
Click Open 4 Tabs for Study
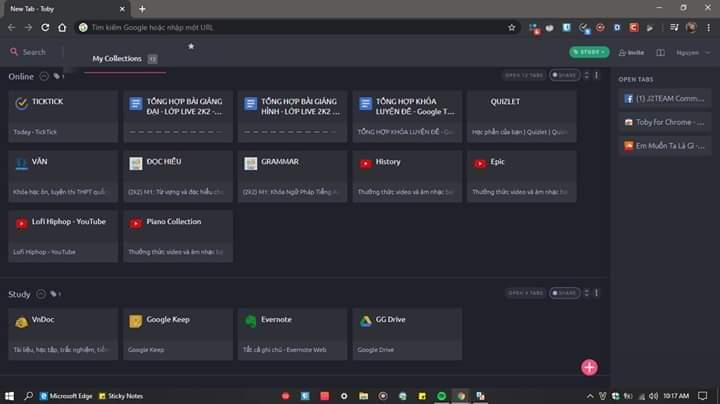tap(525, 292)
